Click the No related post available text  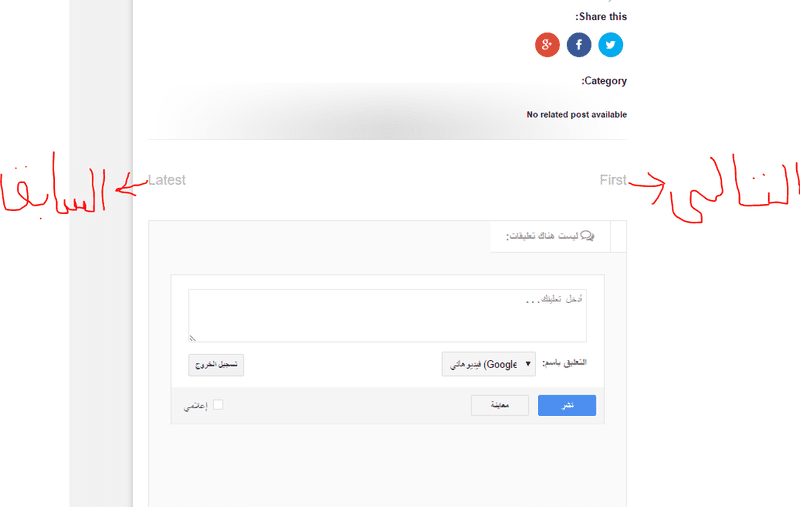coord(576,115)
